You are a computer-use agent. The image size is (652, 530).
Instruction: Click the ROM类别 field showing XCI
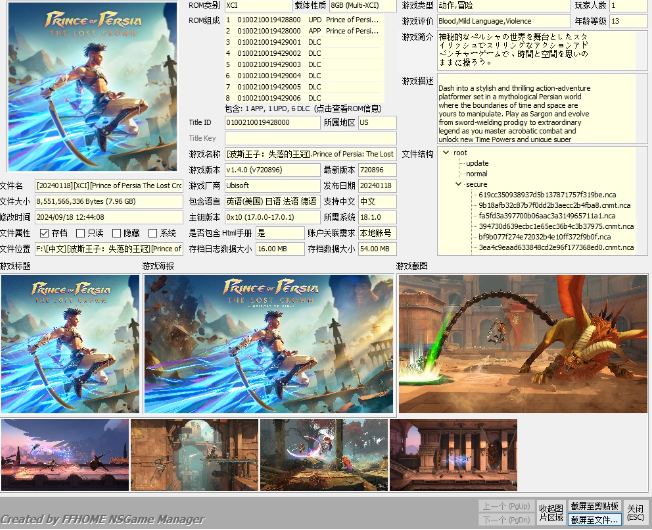259,6
